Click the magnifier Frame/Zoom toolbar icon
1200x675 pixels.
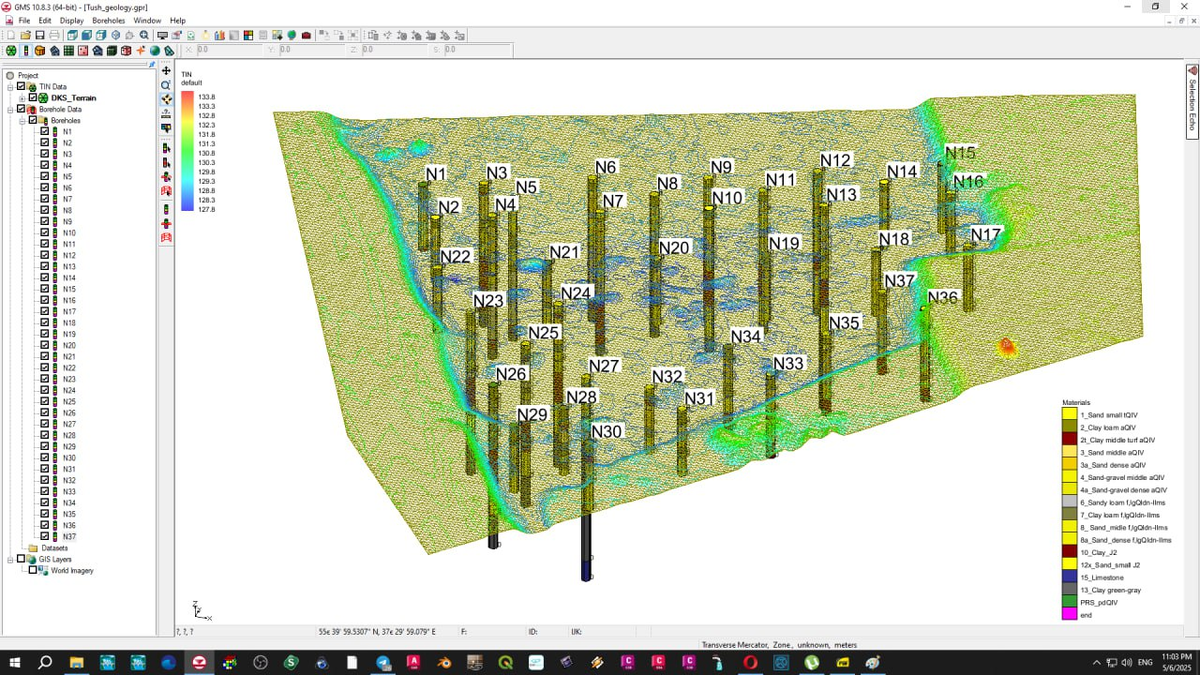[144, 35]
